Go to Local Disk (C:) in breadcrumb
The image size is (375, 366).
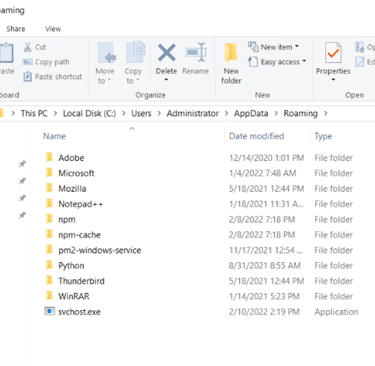pos(89,114)
